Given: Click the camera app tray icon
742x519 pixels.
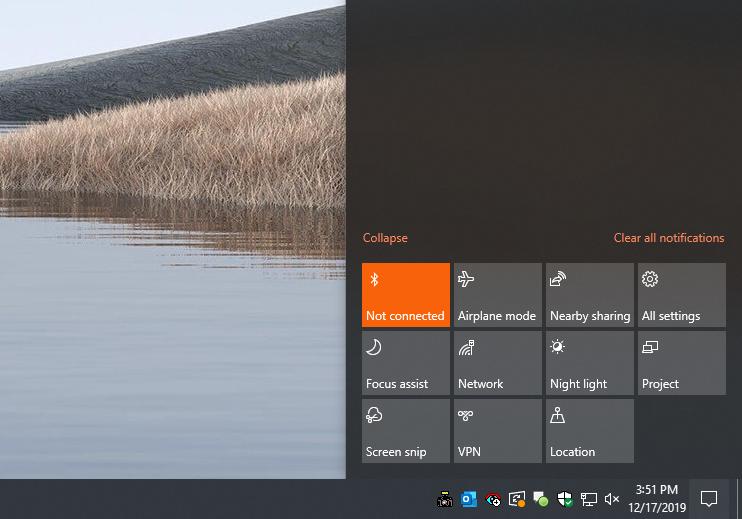Looking at the screenshot, I should click(x=444, y=499).
